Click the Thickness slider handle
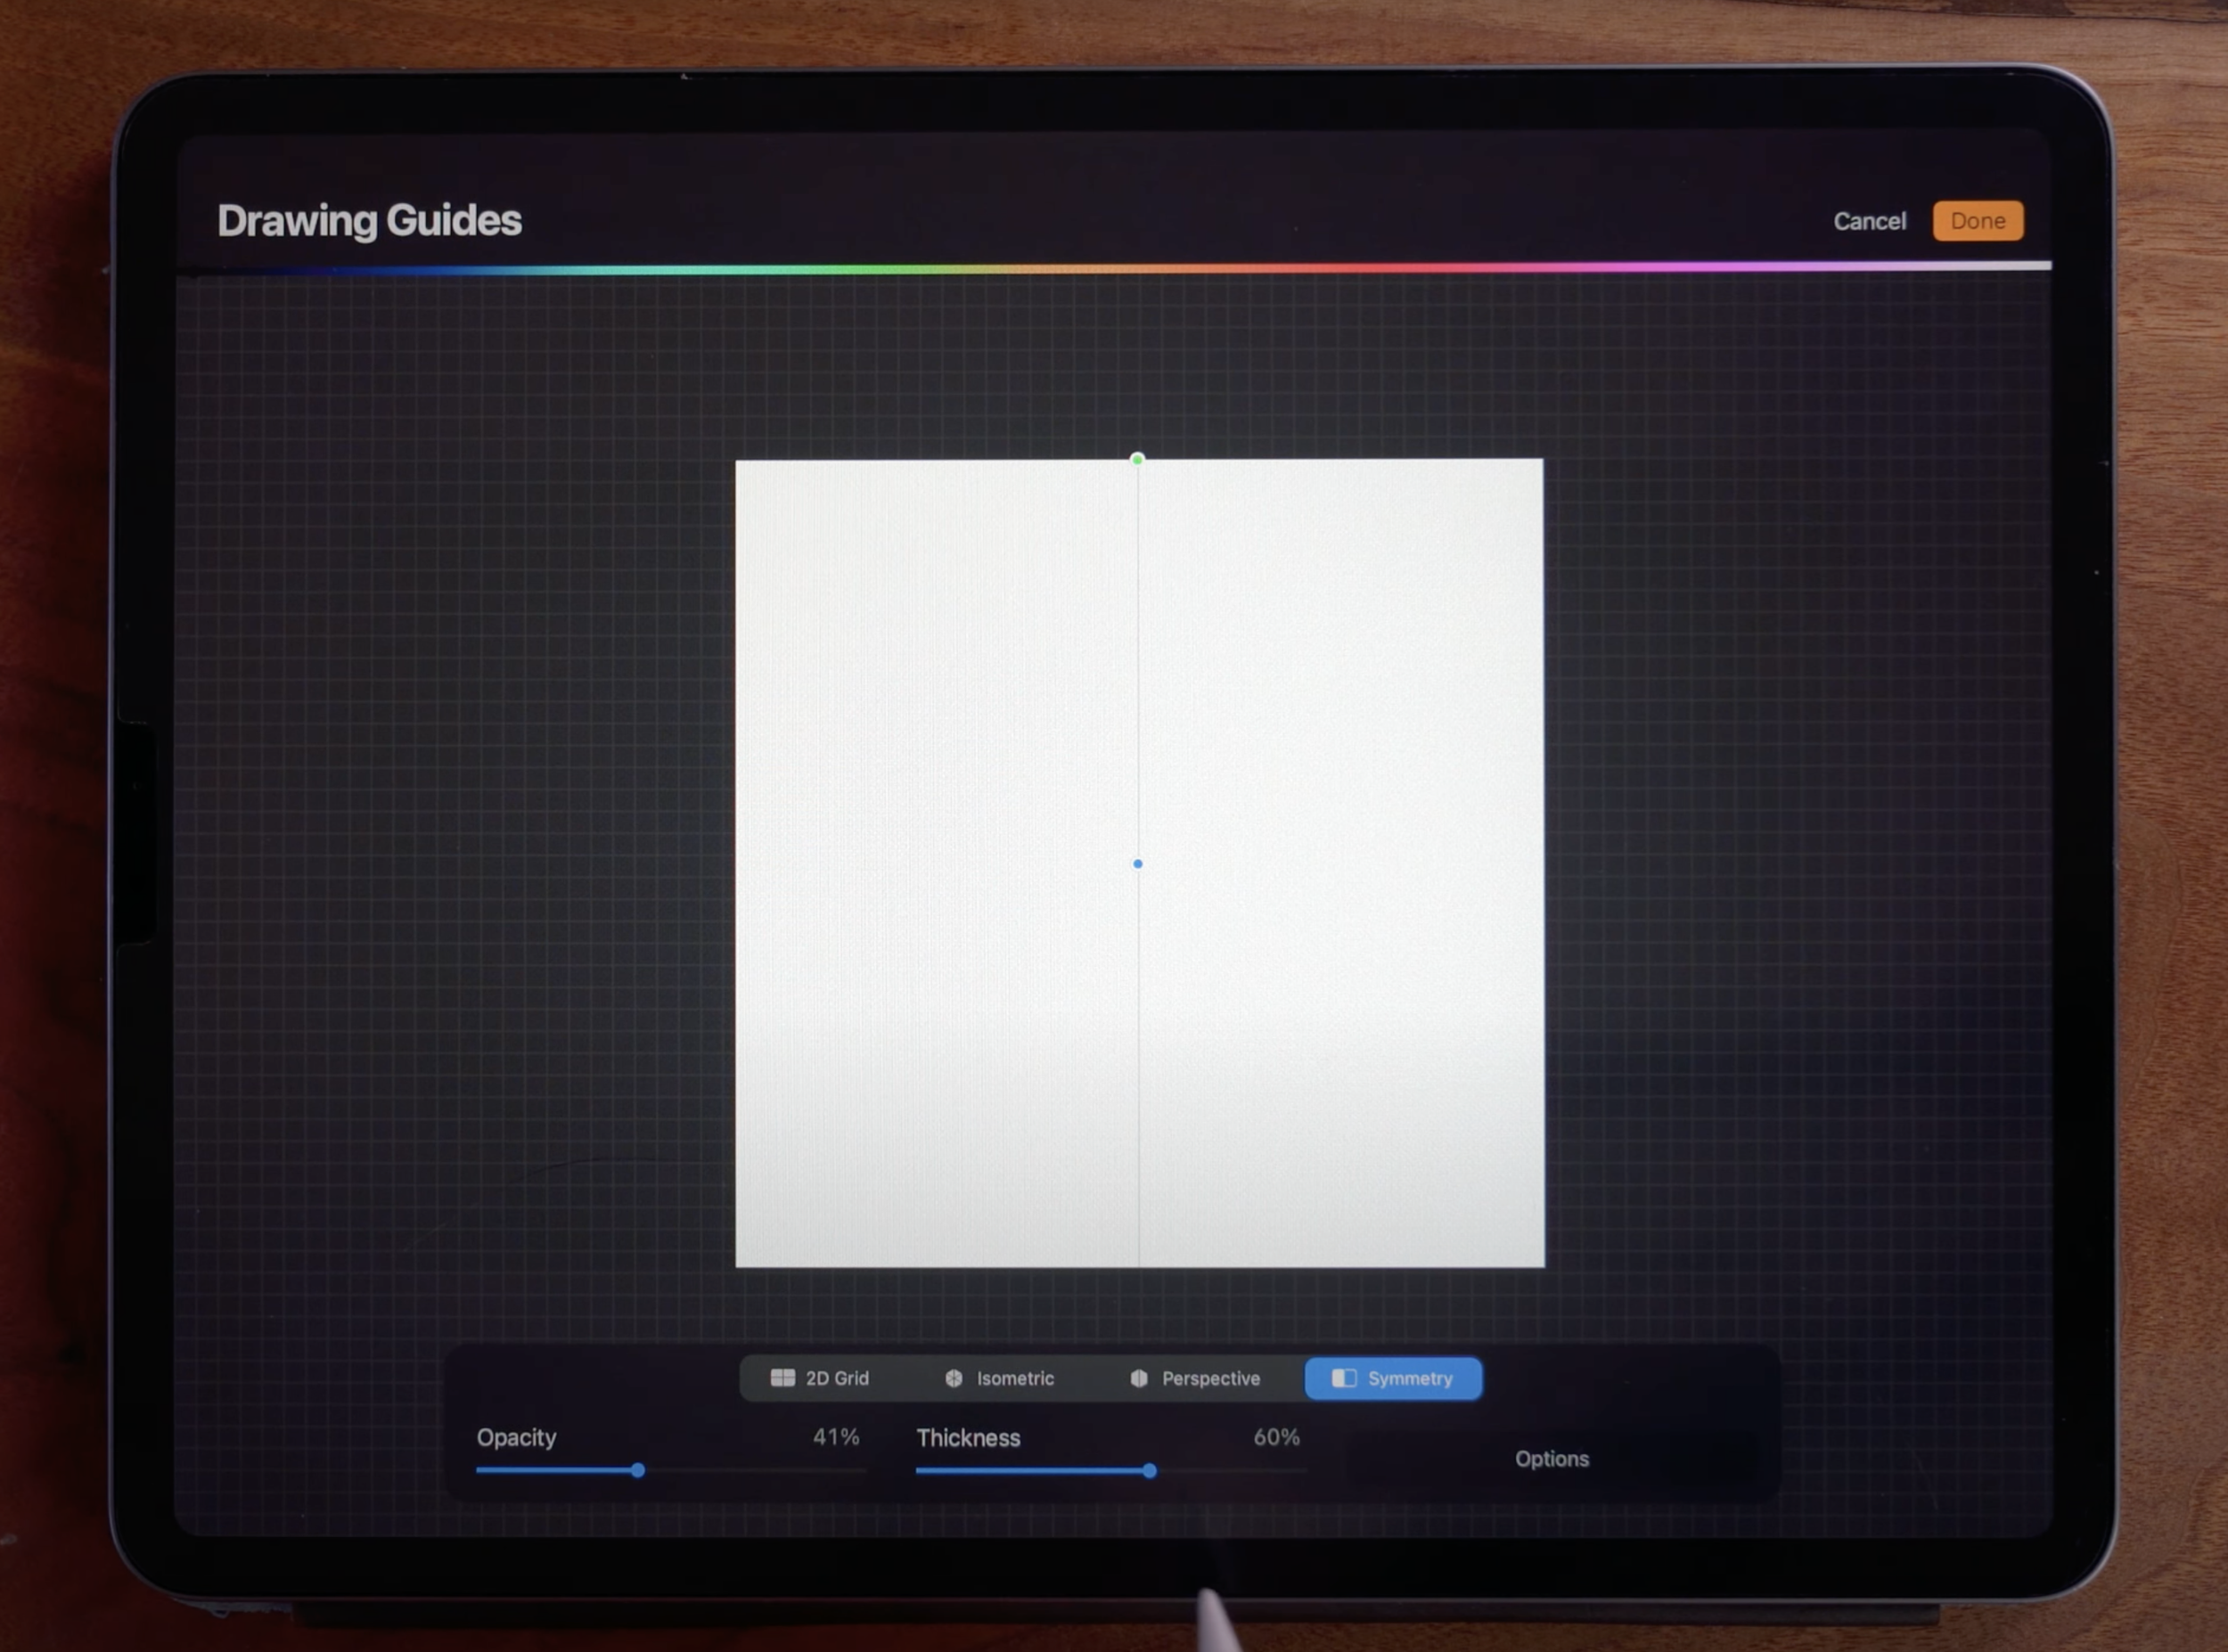2228x1652 pixels. (1149, 1470)
